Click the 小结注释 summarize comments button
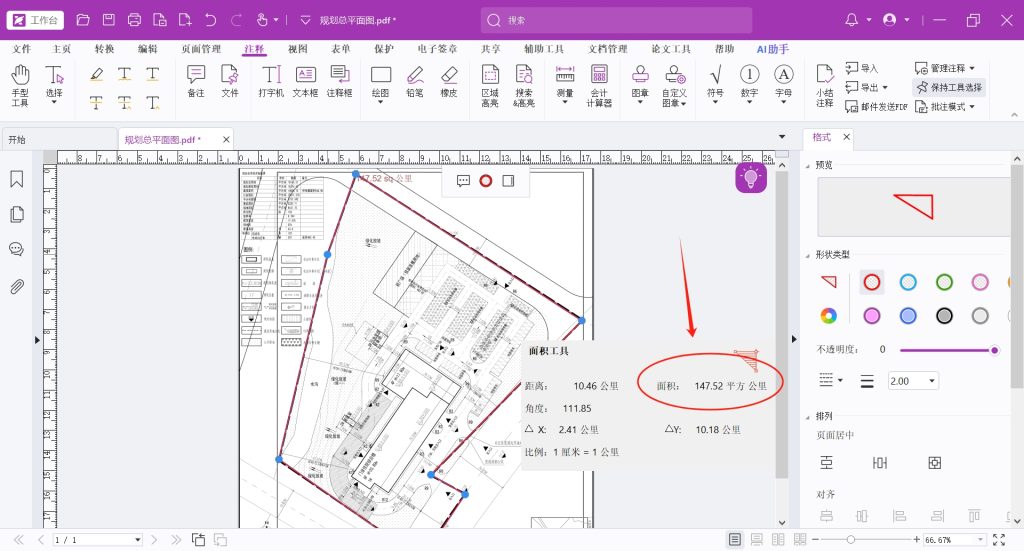The image size is (1024, 551). point(824,86)
